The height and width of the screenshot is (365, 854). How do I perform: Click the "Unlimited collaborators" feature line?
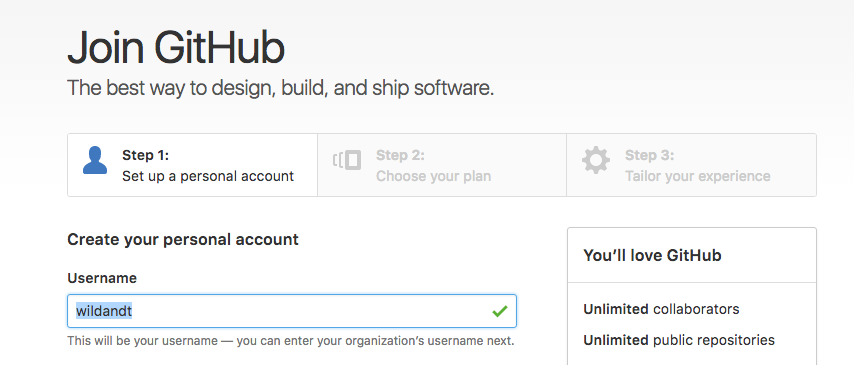coord(661,309)
